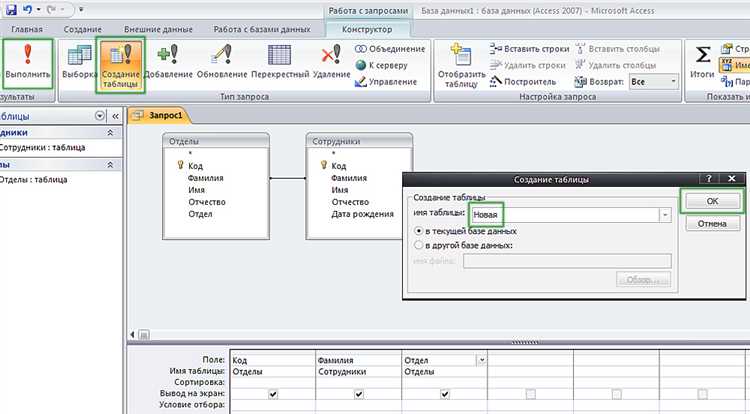
Task: Open the Внешние данные ribbon tab
Action: [x=158, y=29]
